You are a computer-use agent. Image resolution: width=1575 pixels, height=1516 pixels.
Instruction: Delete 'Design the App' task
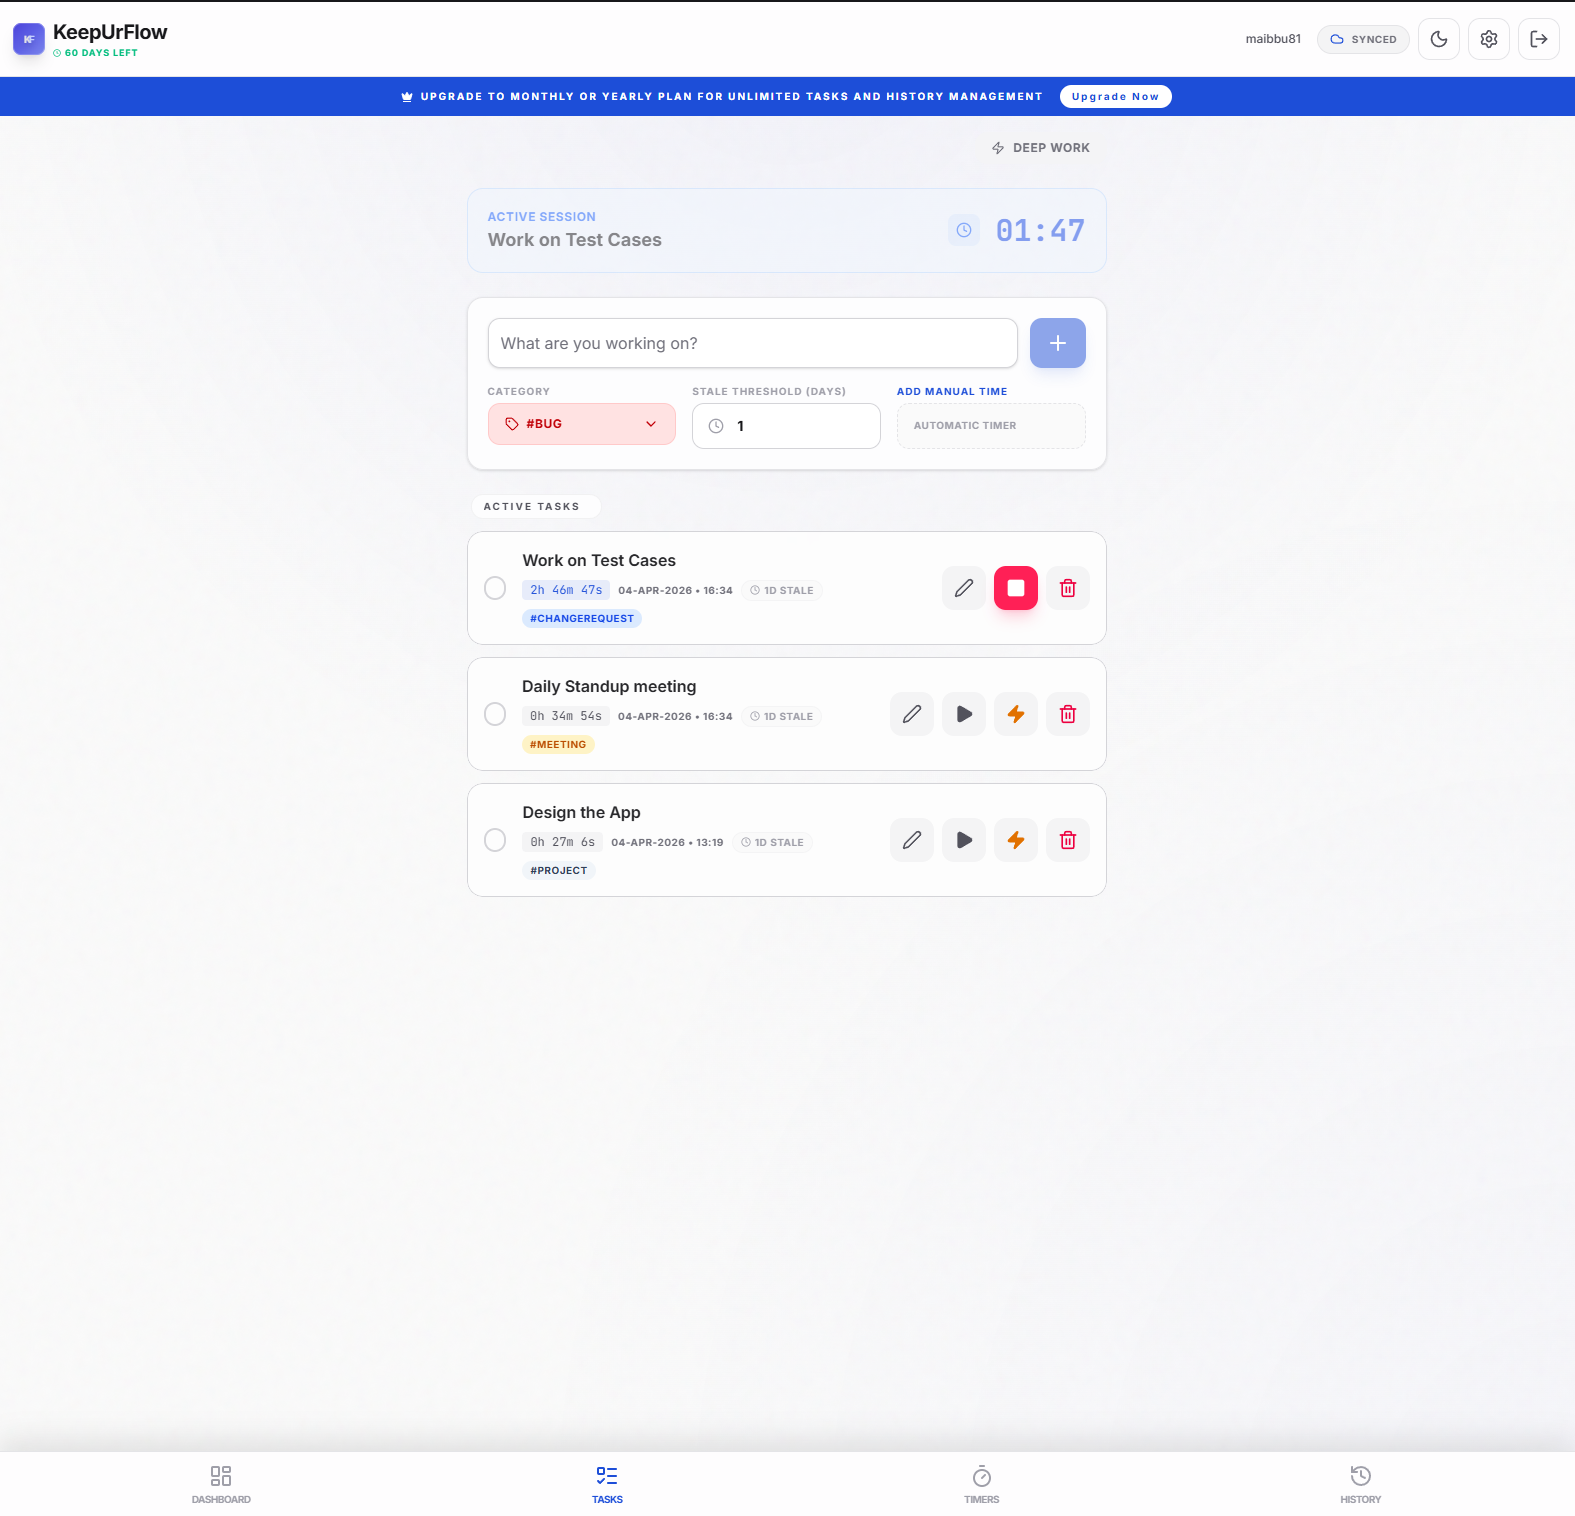click(1068, 840)
